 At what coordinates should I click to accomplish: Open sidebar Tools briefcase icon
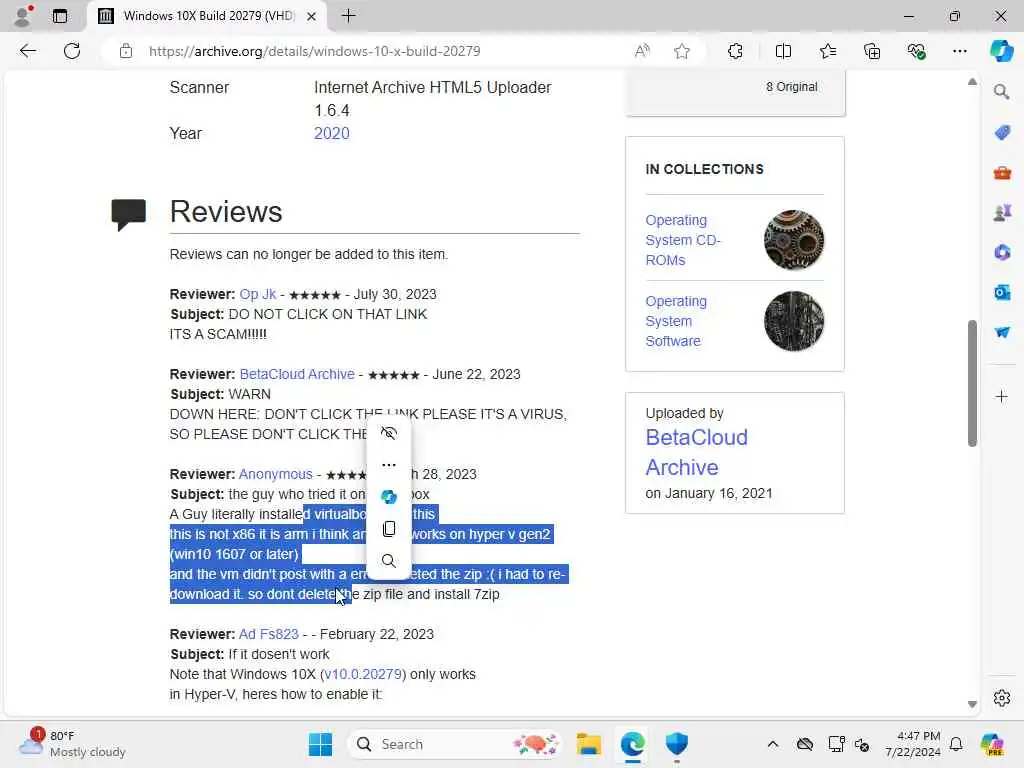[1002, 173]
